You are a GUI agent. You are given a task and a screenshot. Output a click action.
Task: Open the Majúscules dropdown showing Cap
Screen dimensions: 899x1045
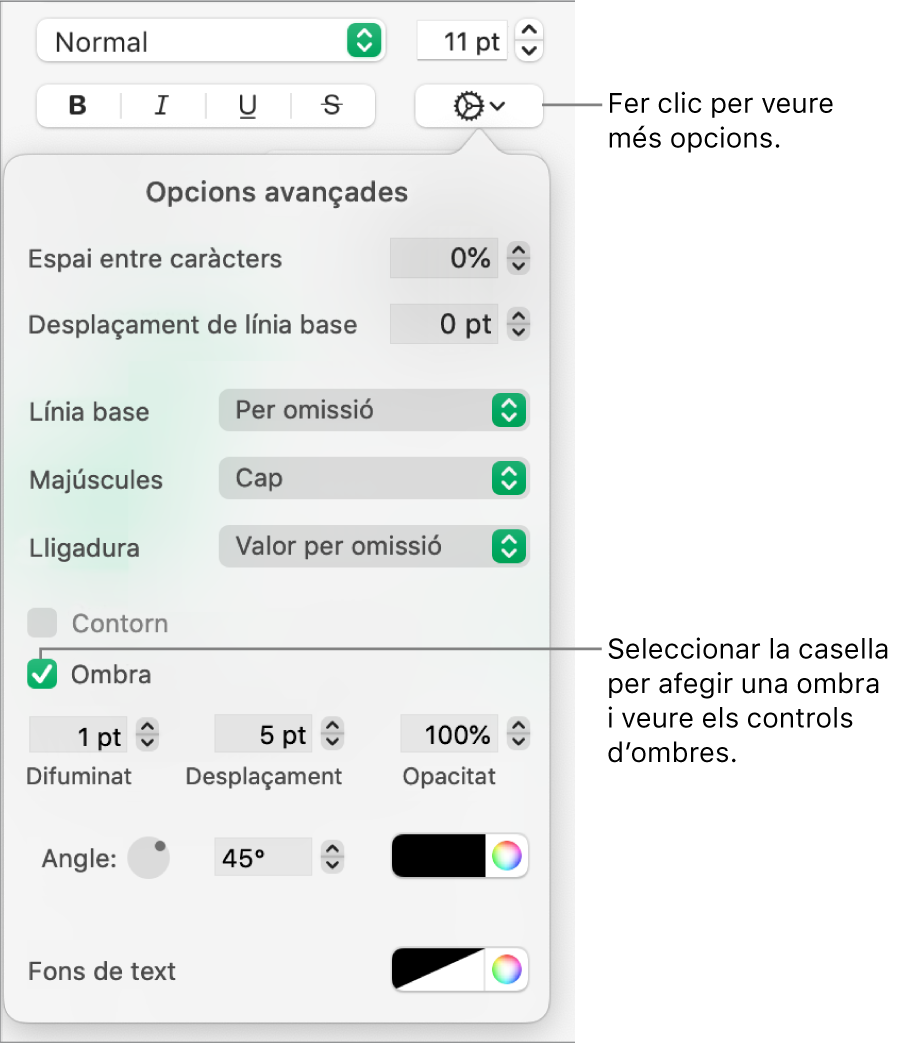[374, 478]
